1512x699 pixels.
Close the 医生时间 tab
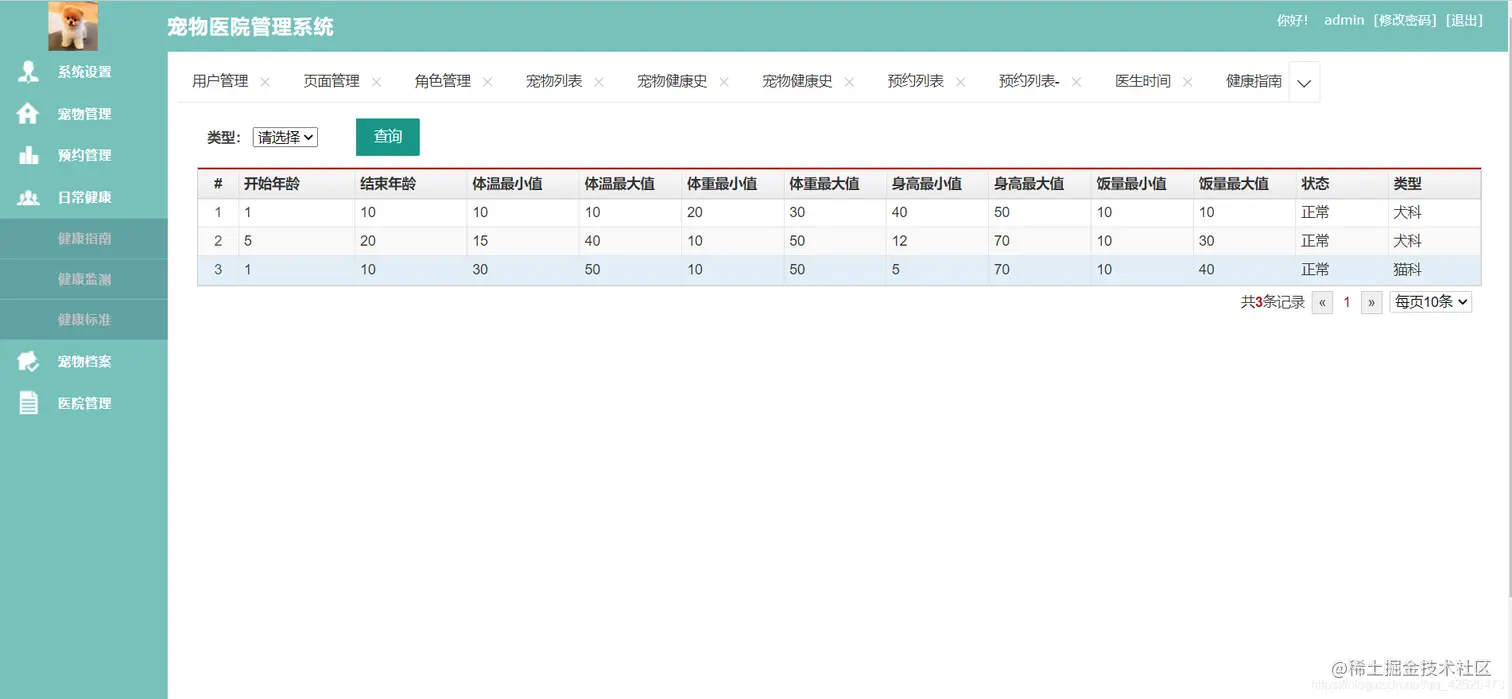pyautogui.click(x=1187, y=82)
